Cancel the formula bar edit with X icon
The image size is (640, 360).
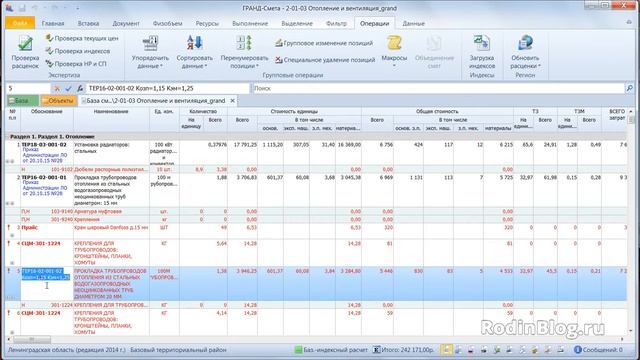pyautogui.click(x=57, y=88)
